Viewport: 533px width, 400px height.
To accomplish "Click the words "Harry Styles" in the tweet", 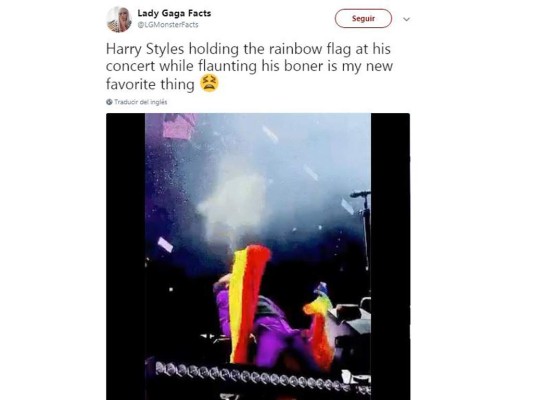I will pyautogui.click(x=145, y=49).
